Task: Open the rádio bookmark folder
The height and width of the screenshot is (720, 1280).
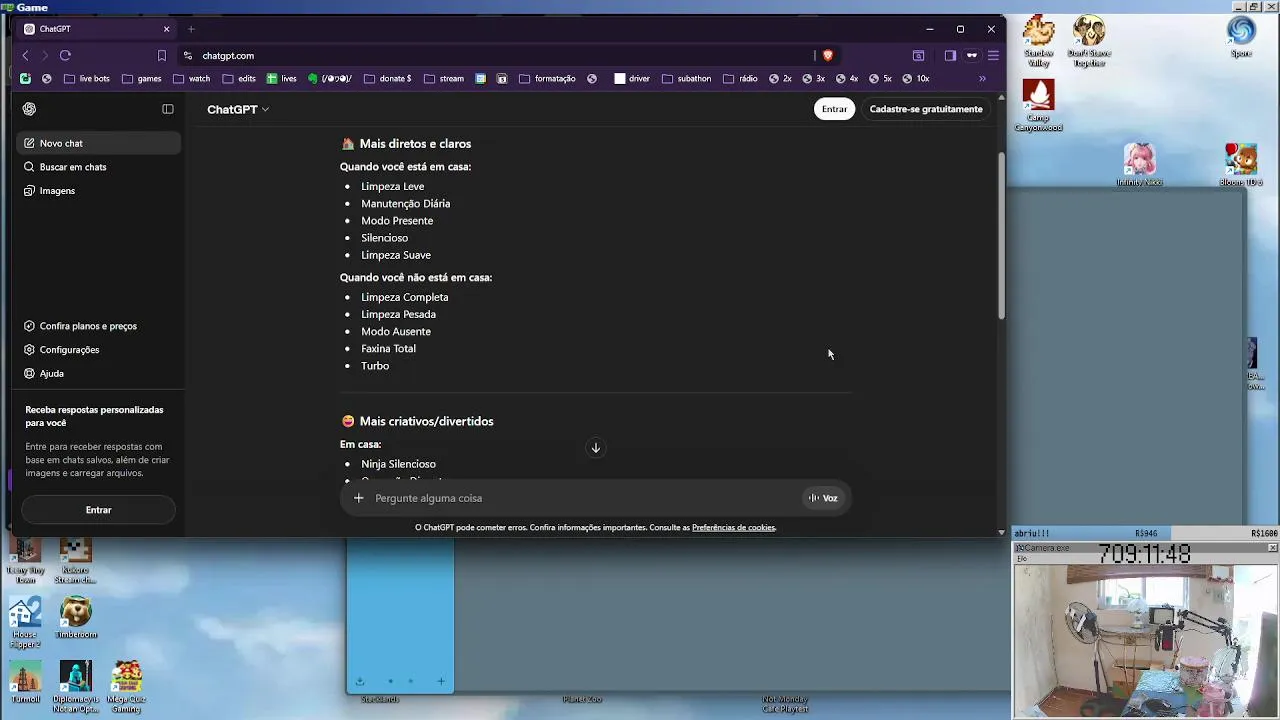Action: click(740, 79)
